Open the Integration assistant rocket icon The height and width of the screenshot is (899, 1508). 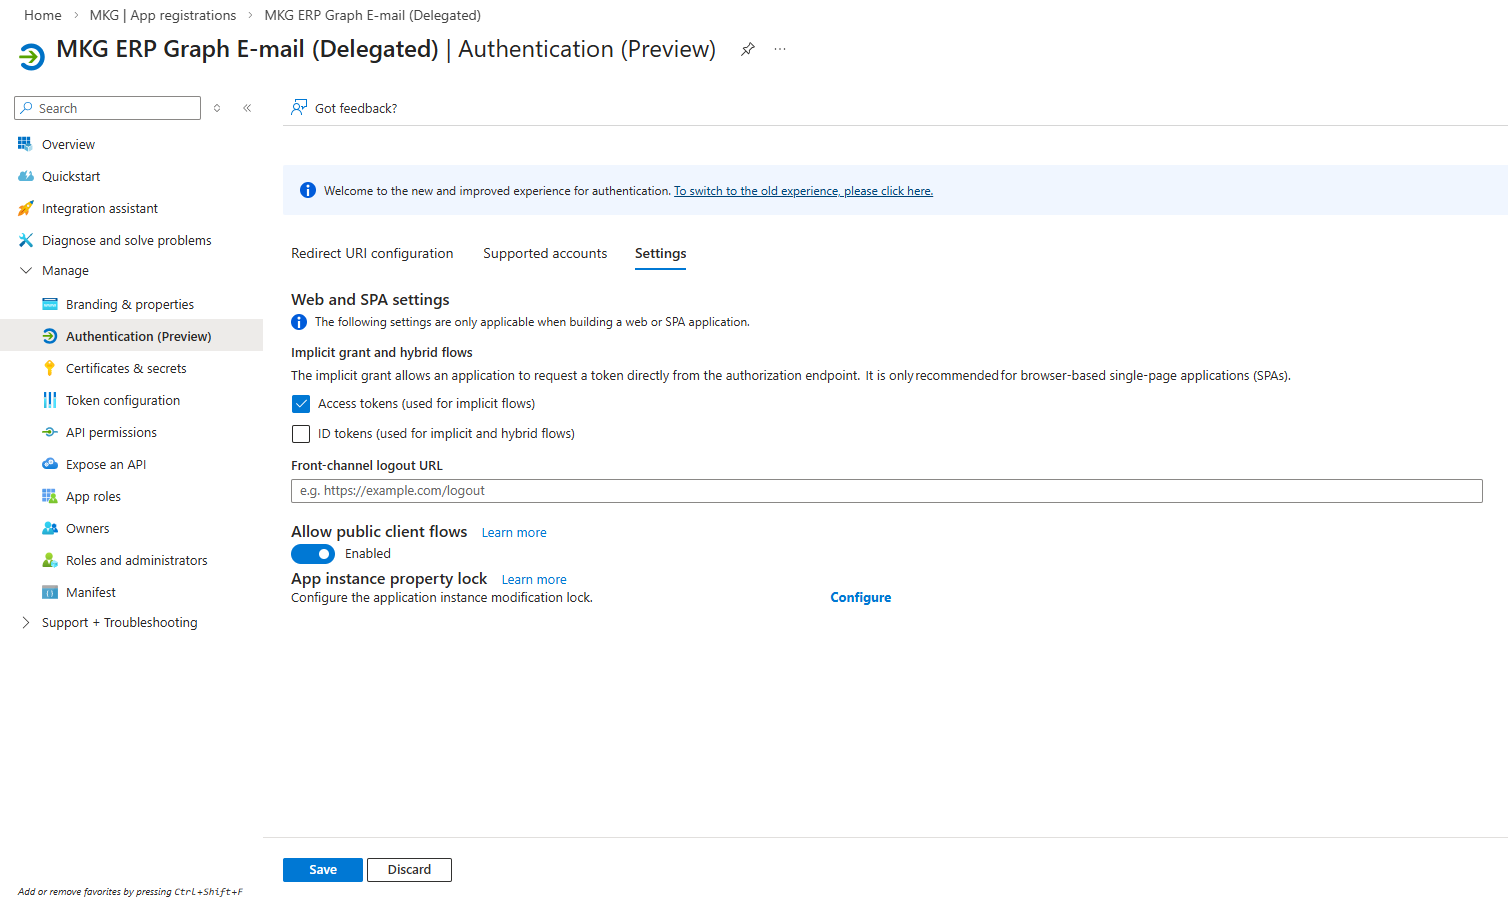tap(26, 208)
